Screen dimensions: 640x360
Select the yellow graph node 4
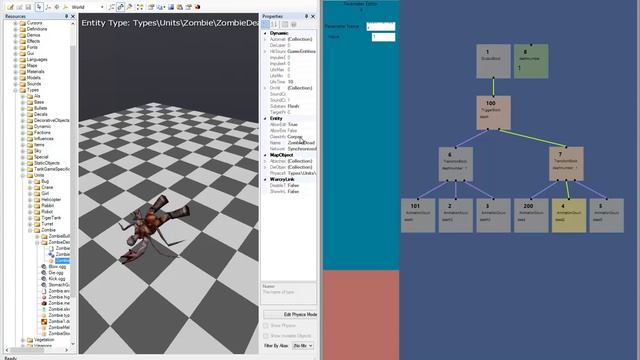569,216
